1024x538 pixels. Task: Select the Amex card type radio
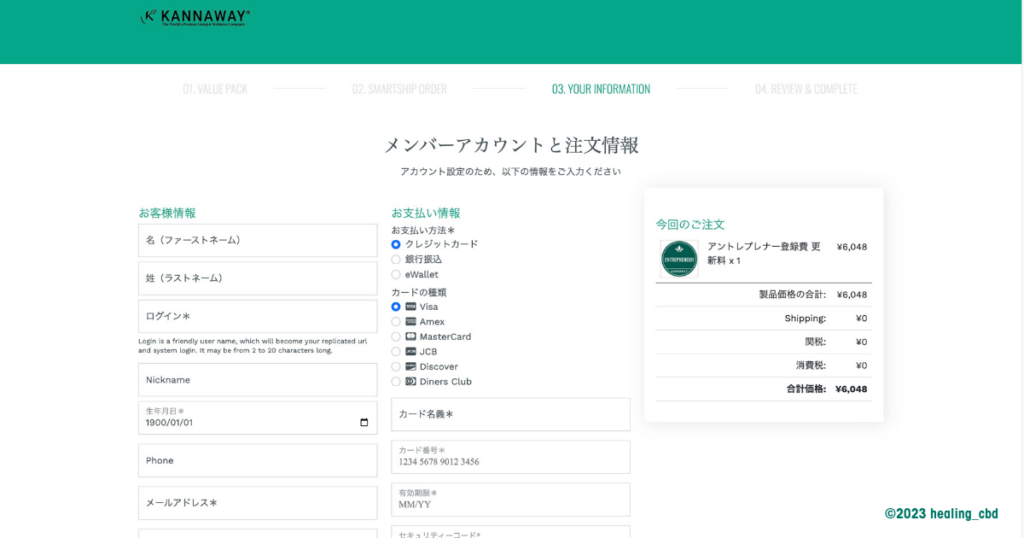[396, 322]
